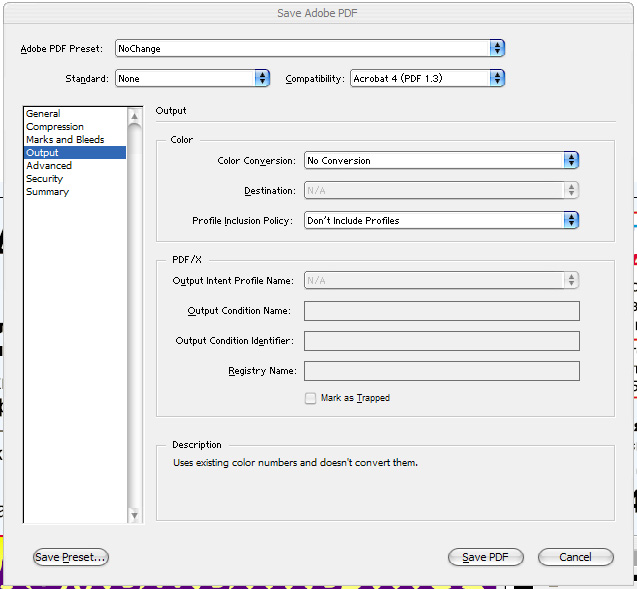
Task: Click the category list scroll down arrow
Action: 134,515
